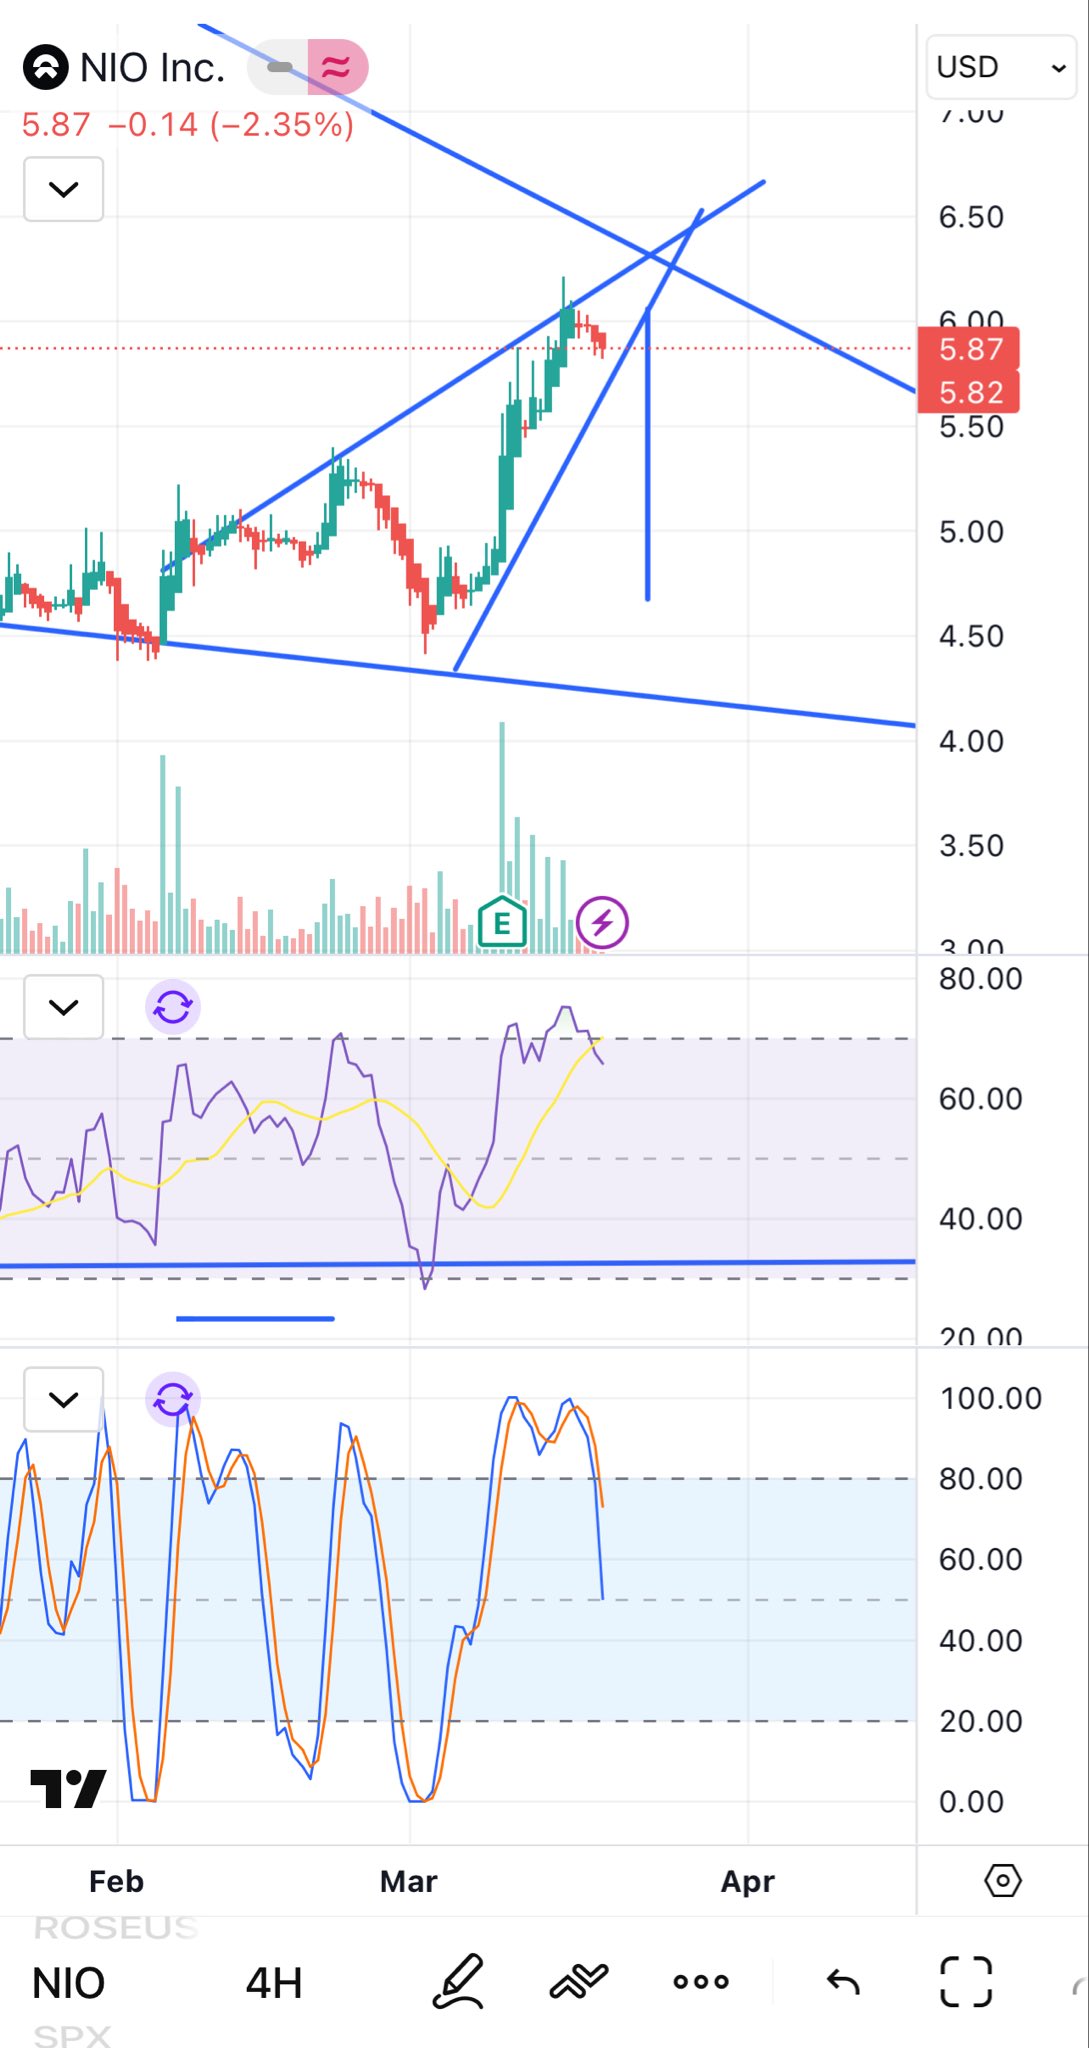Open the NIO Inc. symbol title

pyautogui.click(x=152, y=68)
